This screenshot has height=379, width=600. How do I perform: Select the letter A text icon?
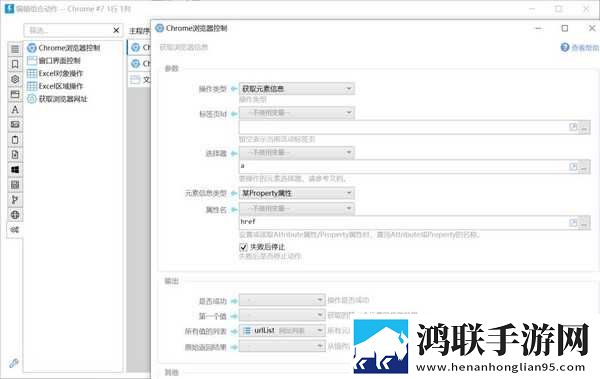(15, 109)
